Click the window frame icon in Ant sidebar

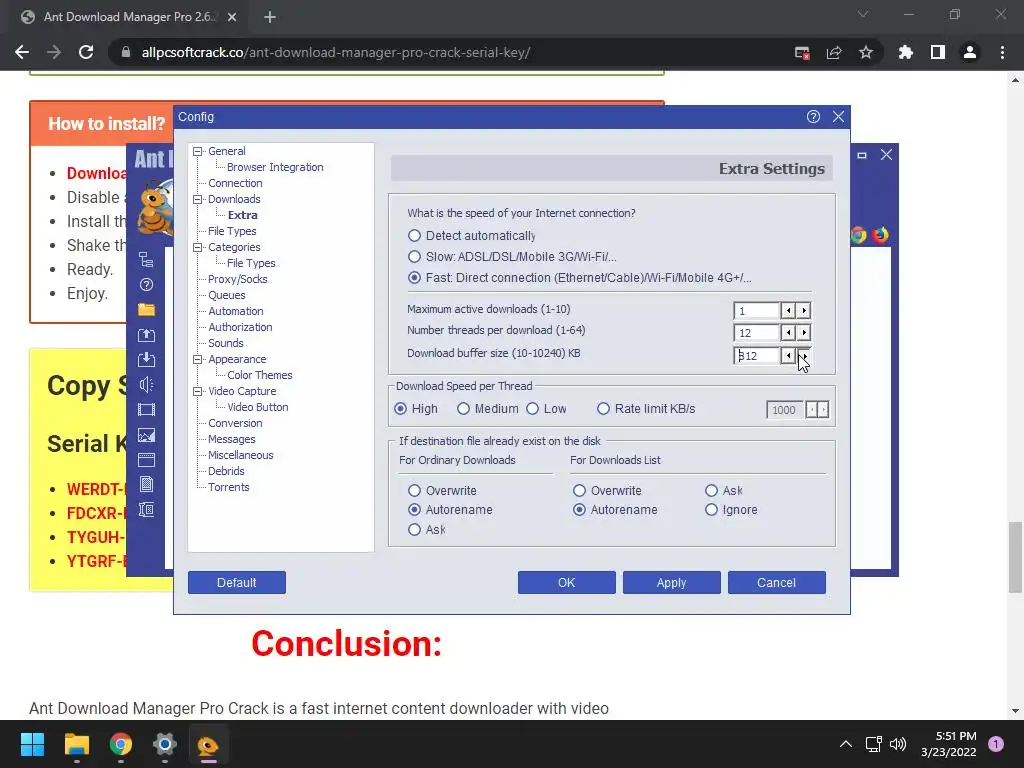tap(146, 460)
